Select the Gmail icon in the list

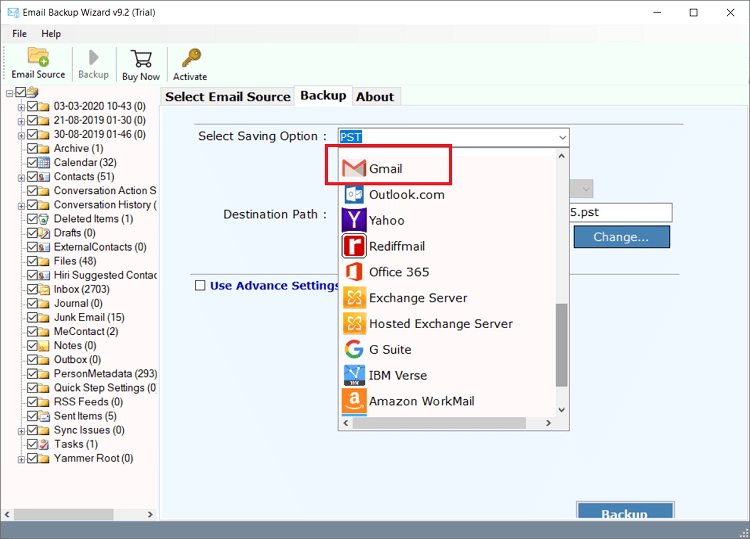[x=354, y=168]
